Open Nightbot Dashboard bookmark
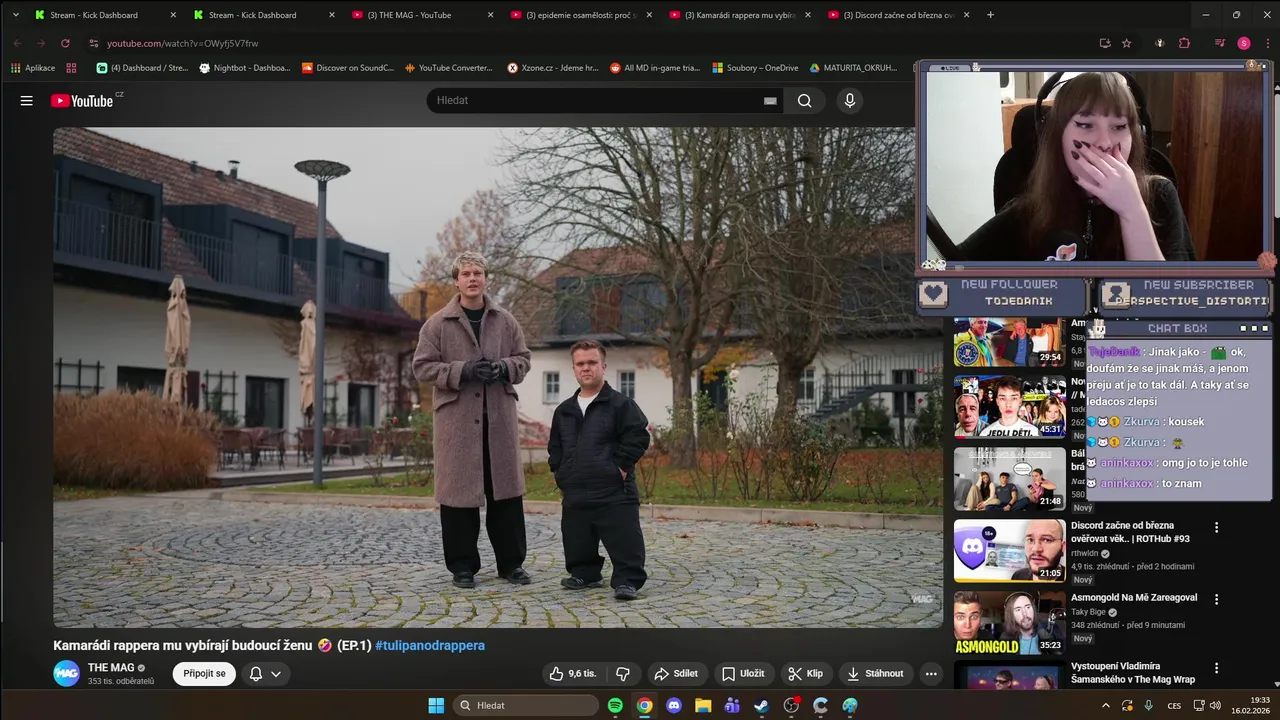The width and height of the screenshot is (1280, 720). click(245, 68)
